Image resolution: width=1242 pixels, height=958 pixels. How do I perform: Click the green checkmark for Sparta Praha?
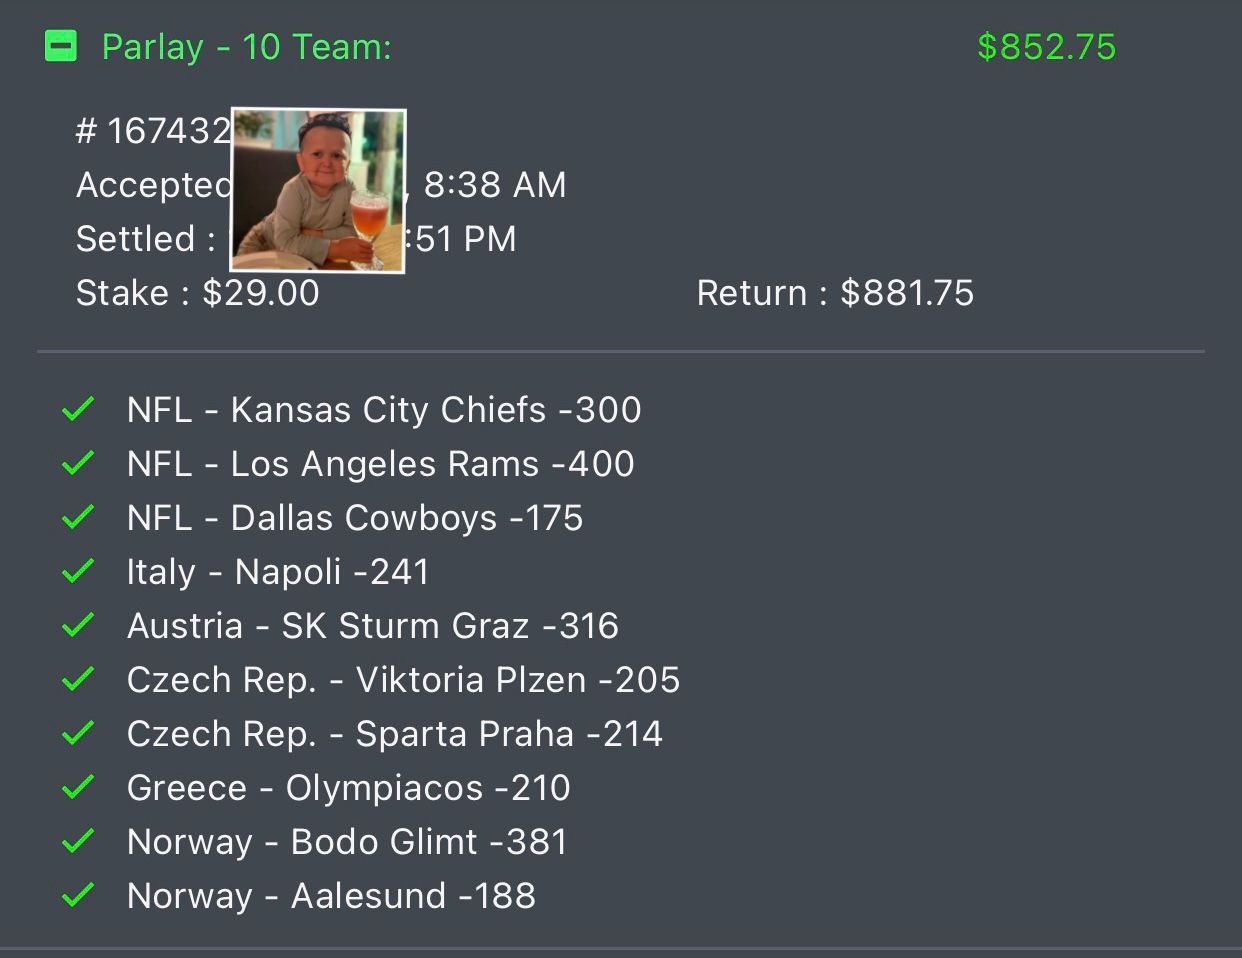[78, 733]
